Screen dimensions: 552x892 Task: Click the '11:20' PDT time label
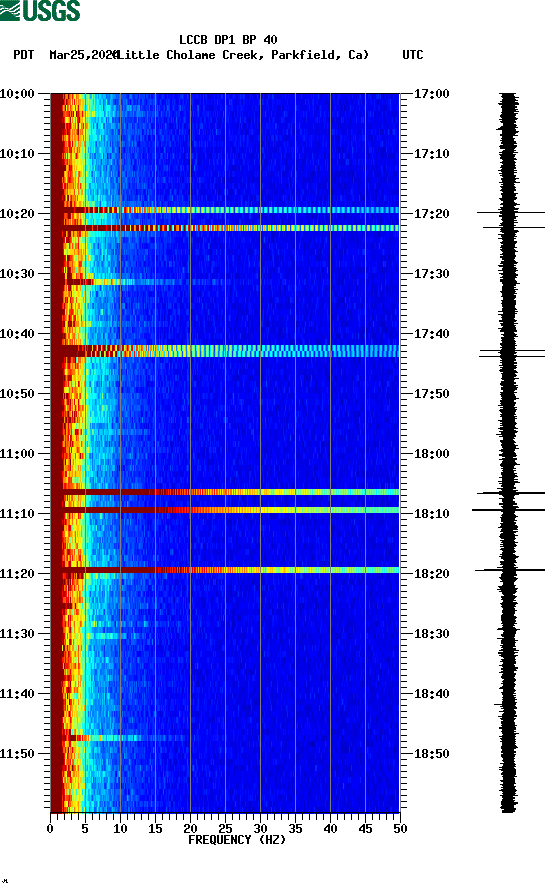[17, 574]
